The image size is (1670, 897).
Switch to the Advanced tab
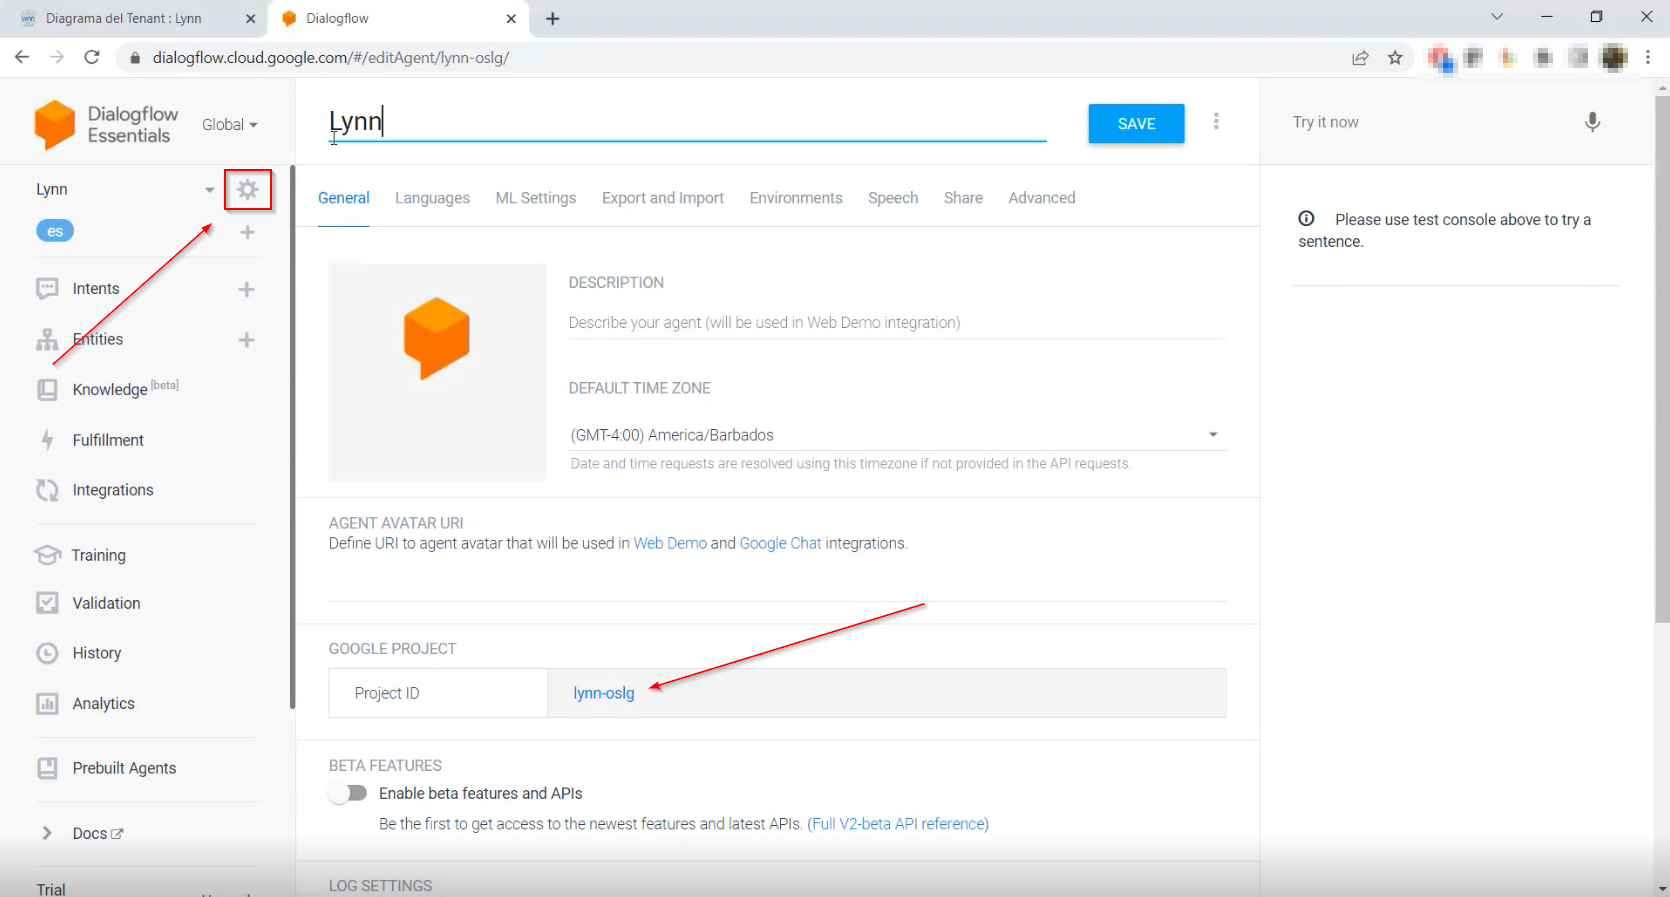(1042, 198)
